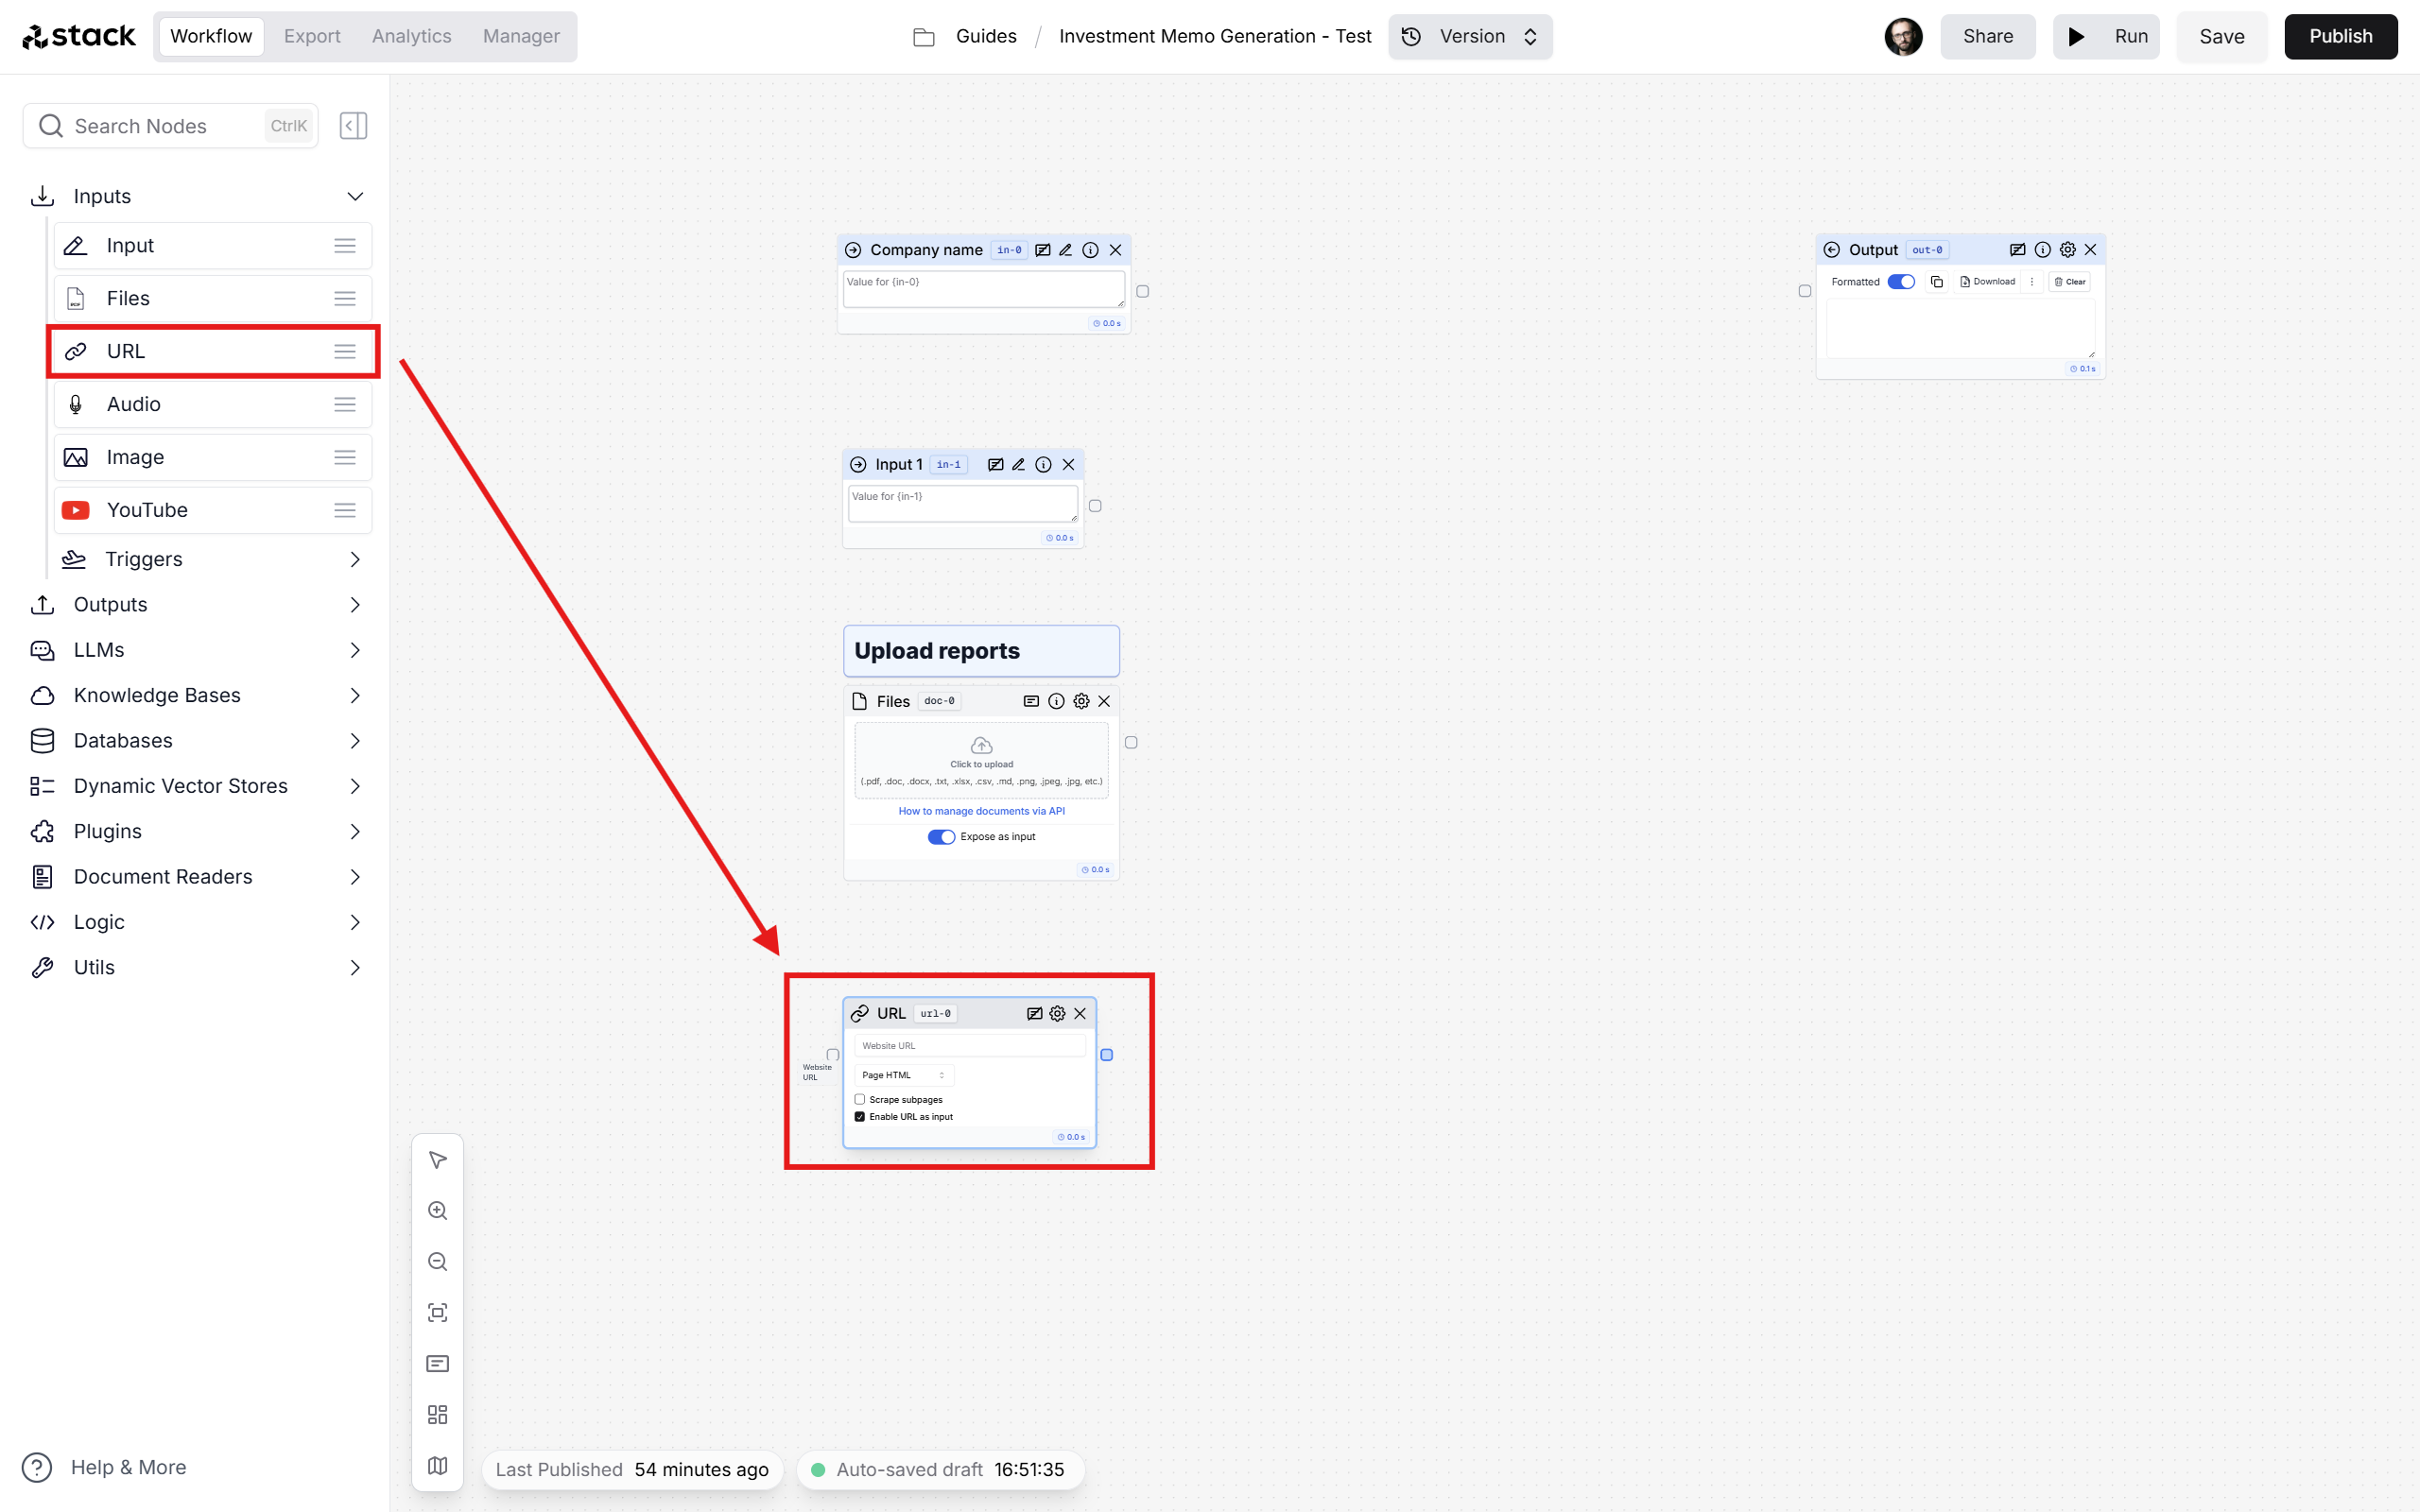
Task: Click the Publish button in top right
Action: pos(2340,35)
